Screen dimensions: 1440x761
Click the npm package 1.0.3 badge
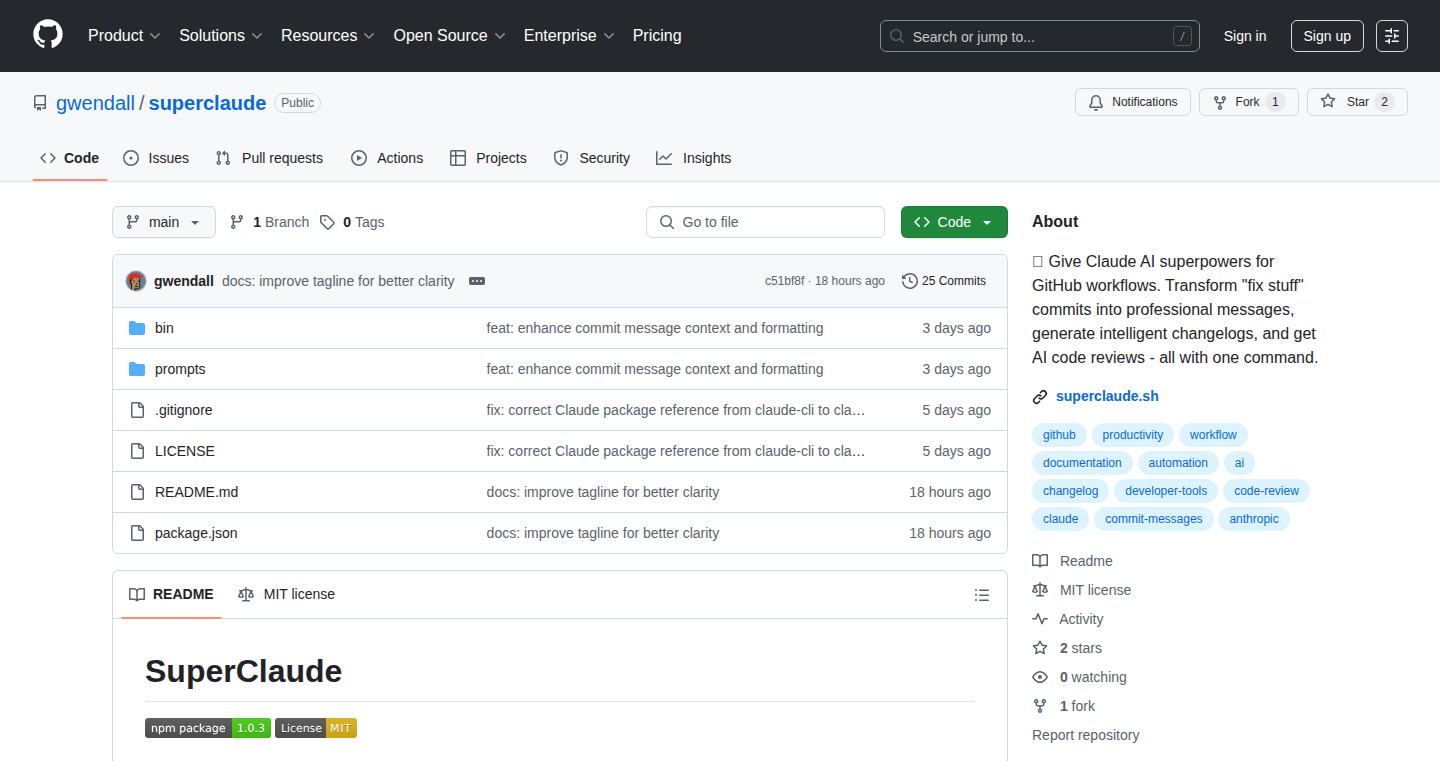click(x=208, y=728)
